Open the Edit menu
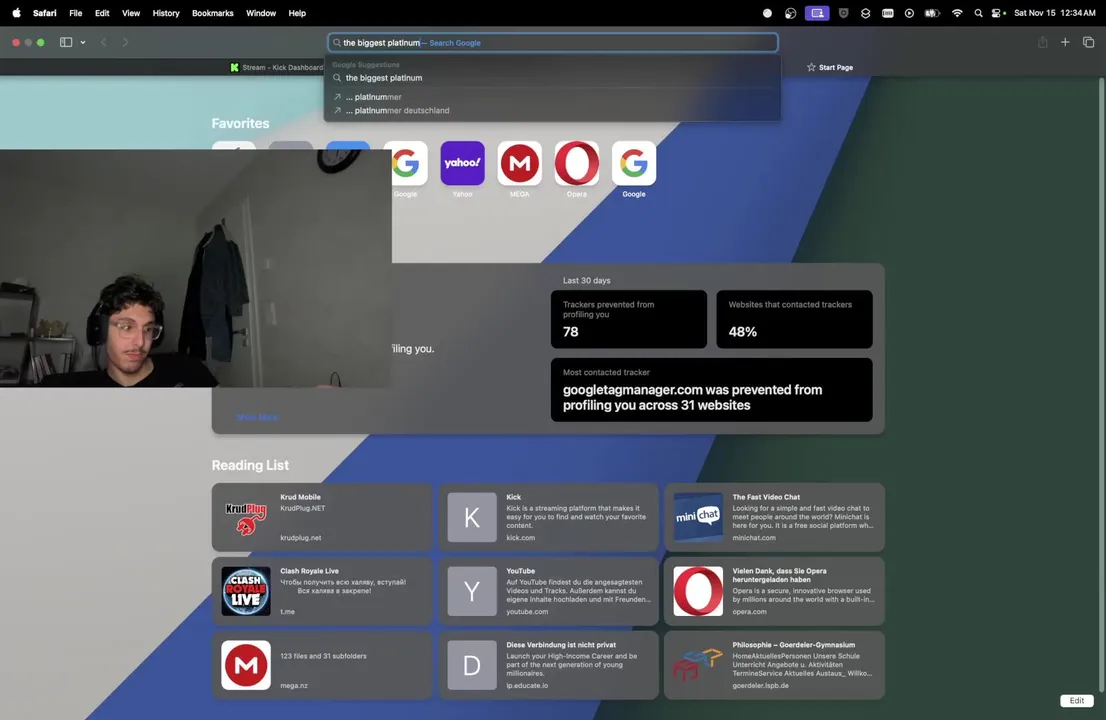The width and height of the screenshot is (1106, 720). click(x=102, y=13)
